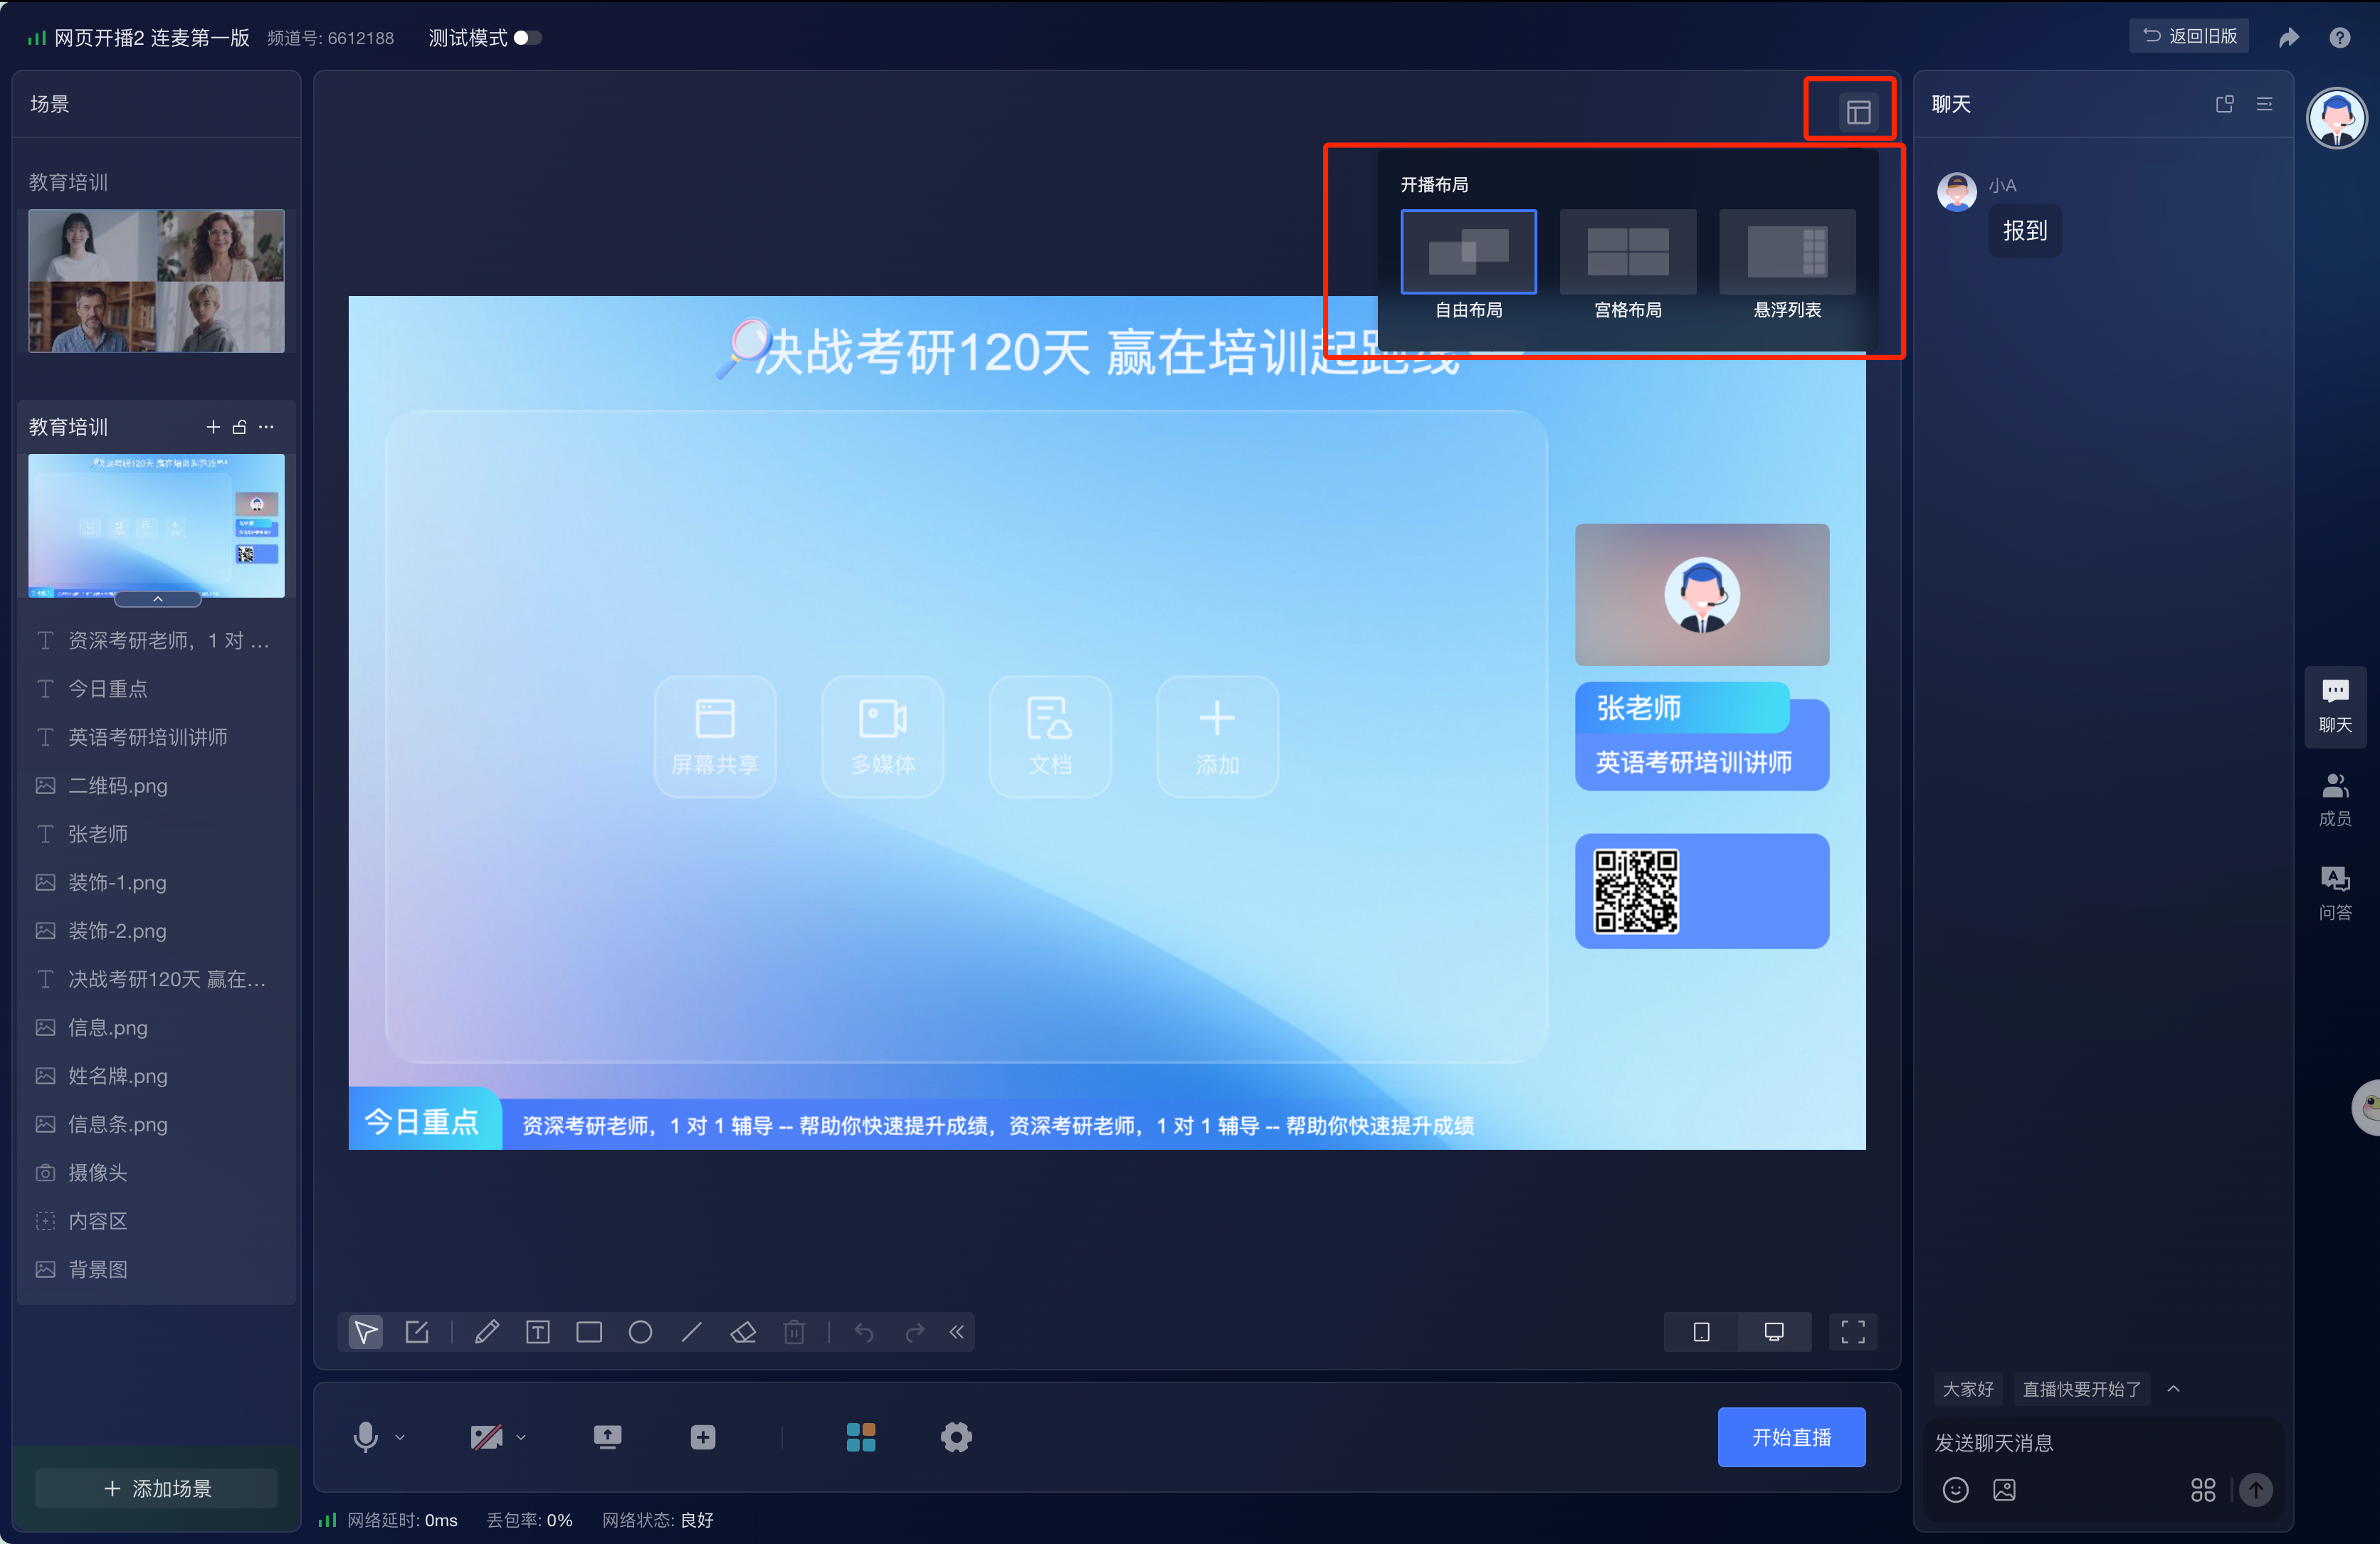Redo the last drawing action
Image resolution: width=2380 pixels, height=1544 pixels.
(x=915, y=1332)
